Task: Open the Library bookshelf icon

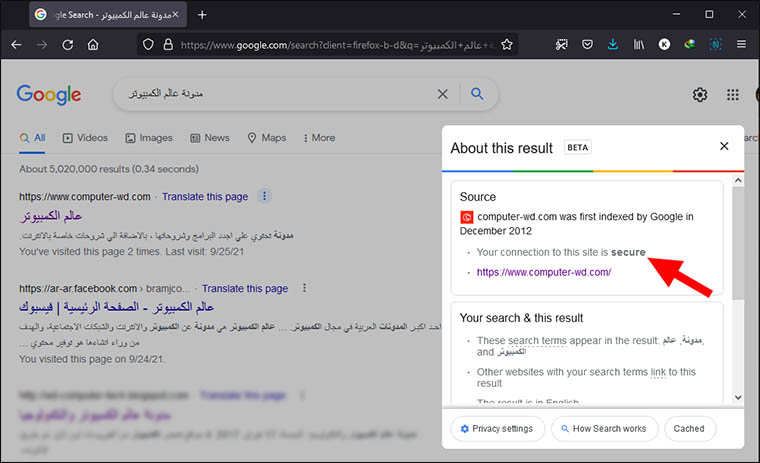Action: point(639,45)
